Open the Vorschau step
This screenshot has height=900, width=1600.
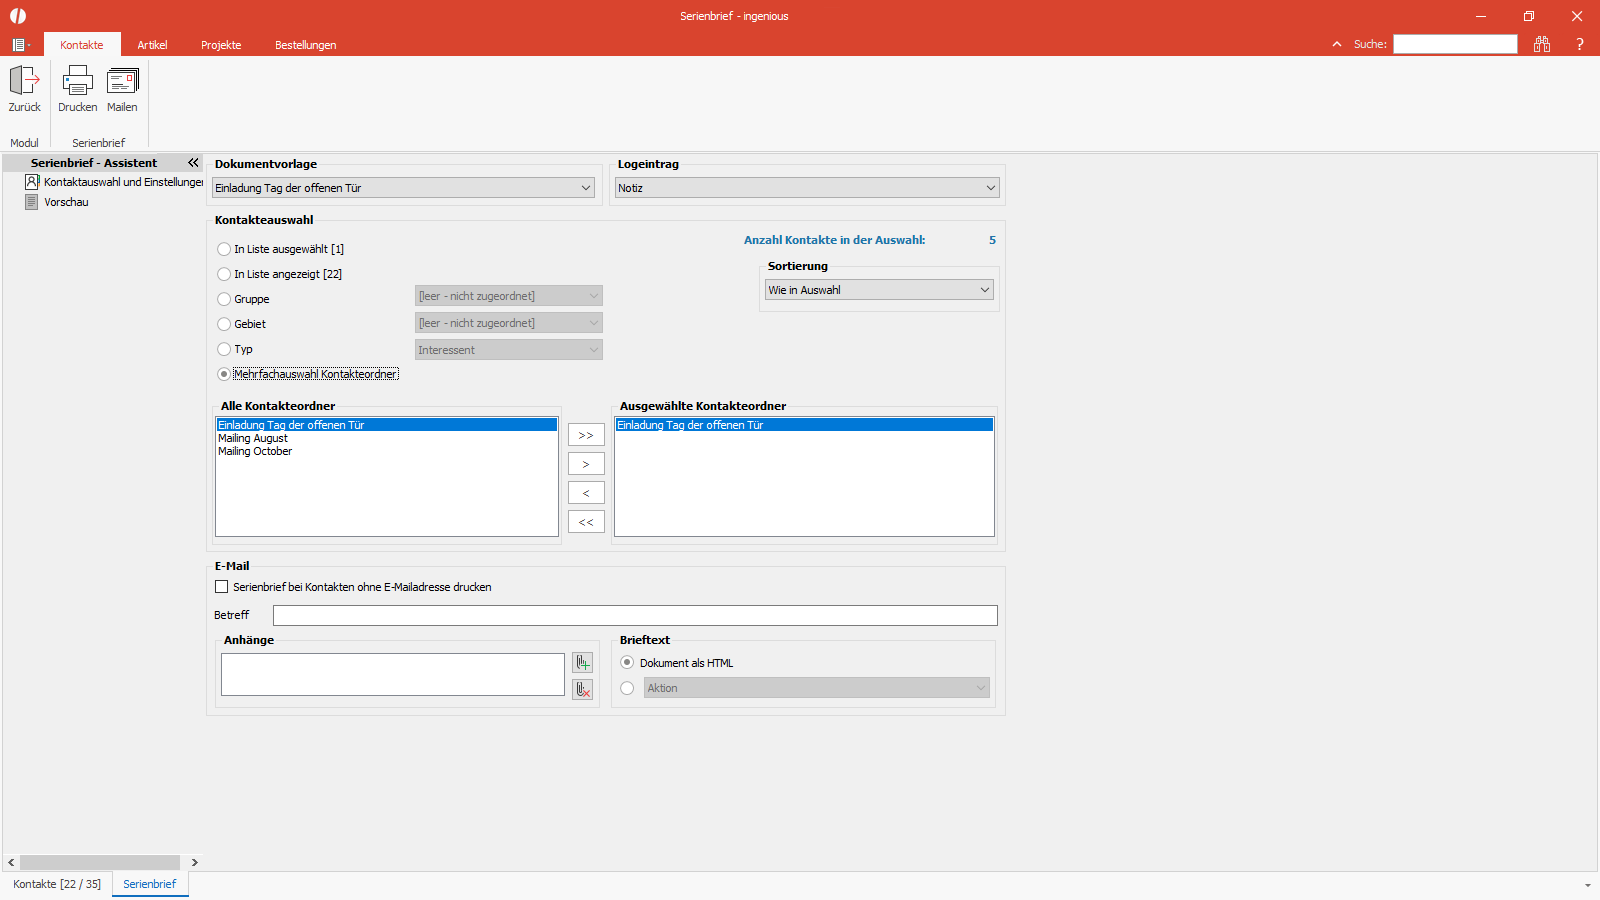[66, 202]
